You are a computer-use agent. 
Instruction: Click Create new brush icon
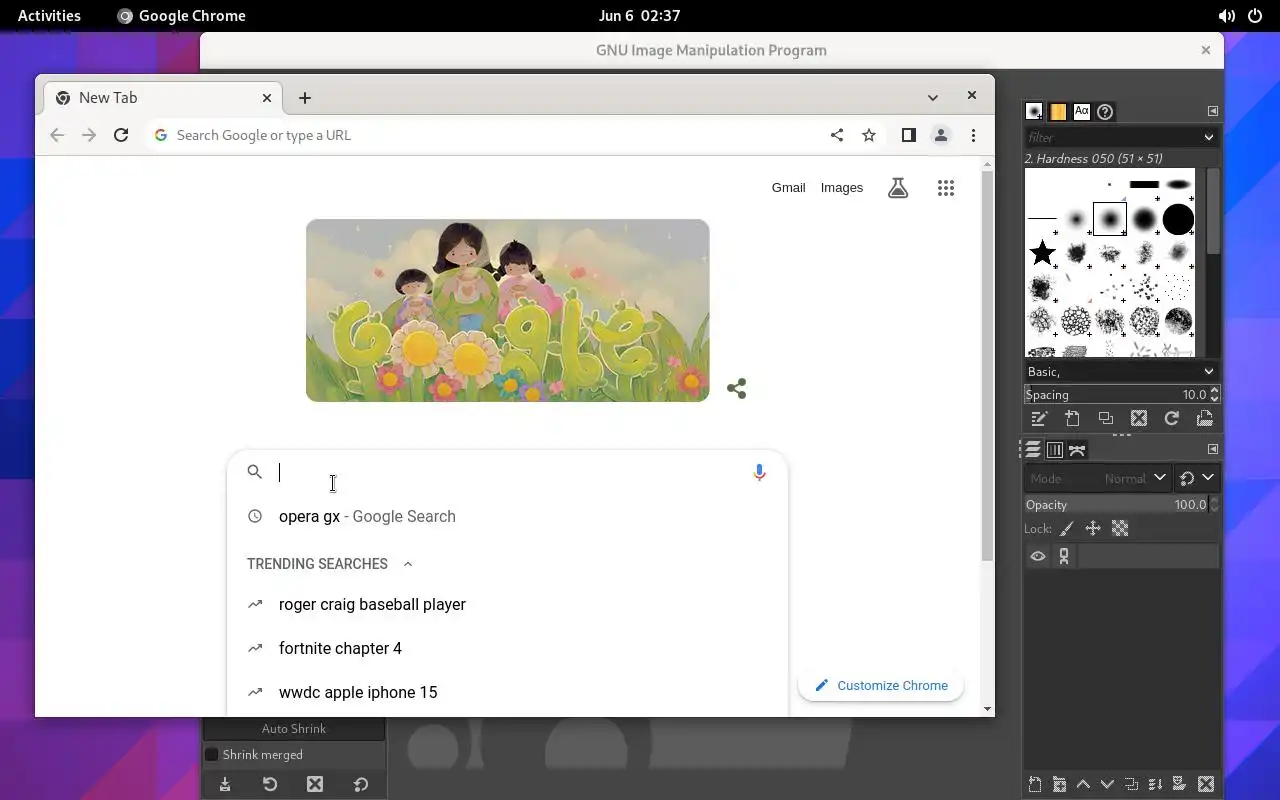[1072, 419]
